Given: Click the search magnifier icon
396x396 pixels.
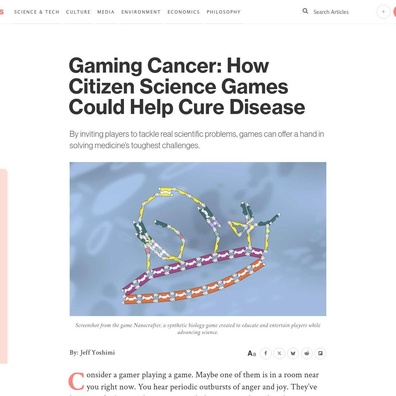Looking at the screenshot, I should [305, 11].
